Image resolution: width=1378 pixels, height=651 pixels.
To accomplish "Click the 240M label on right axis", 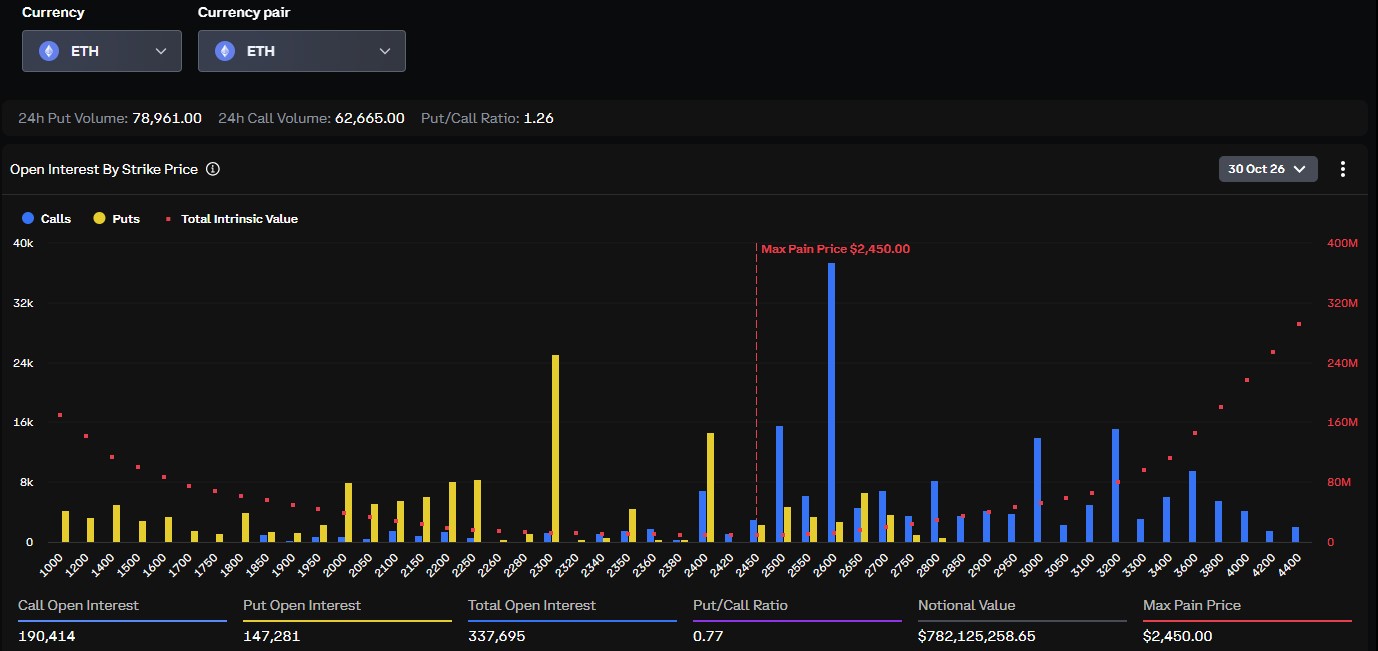I will pyautogui.click(x=1342, y=363).
